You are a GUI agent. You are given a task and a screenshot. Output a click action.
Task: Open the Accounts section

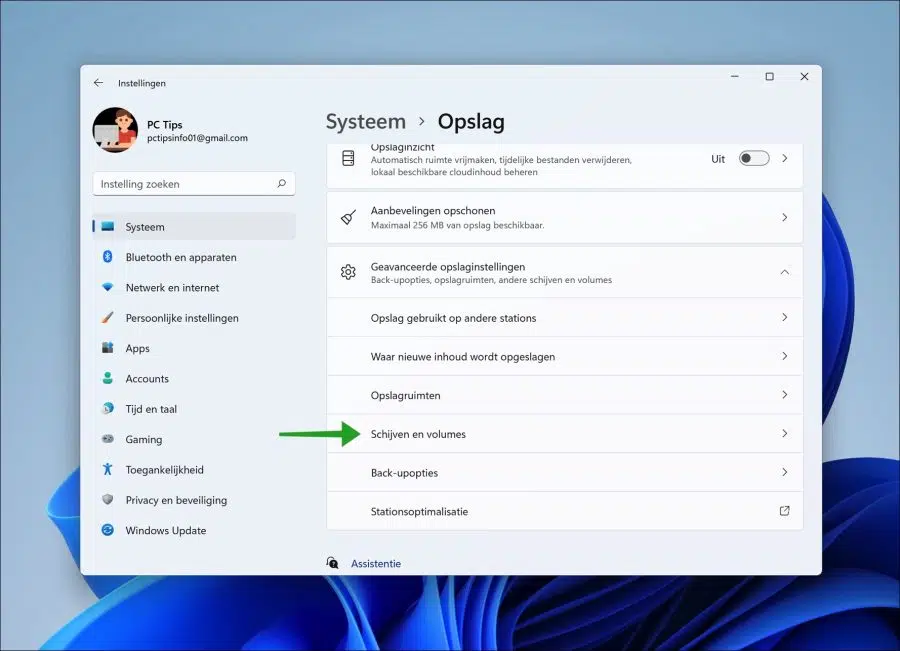[x=194, y=379]
